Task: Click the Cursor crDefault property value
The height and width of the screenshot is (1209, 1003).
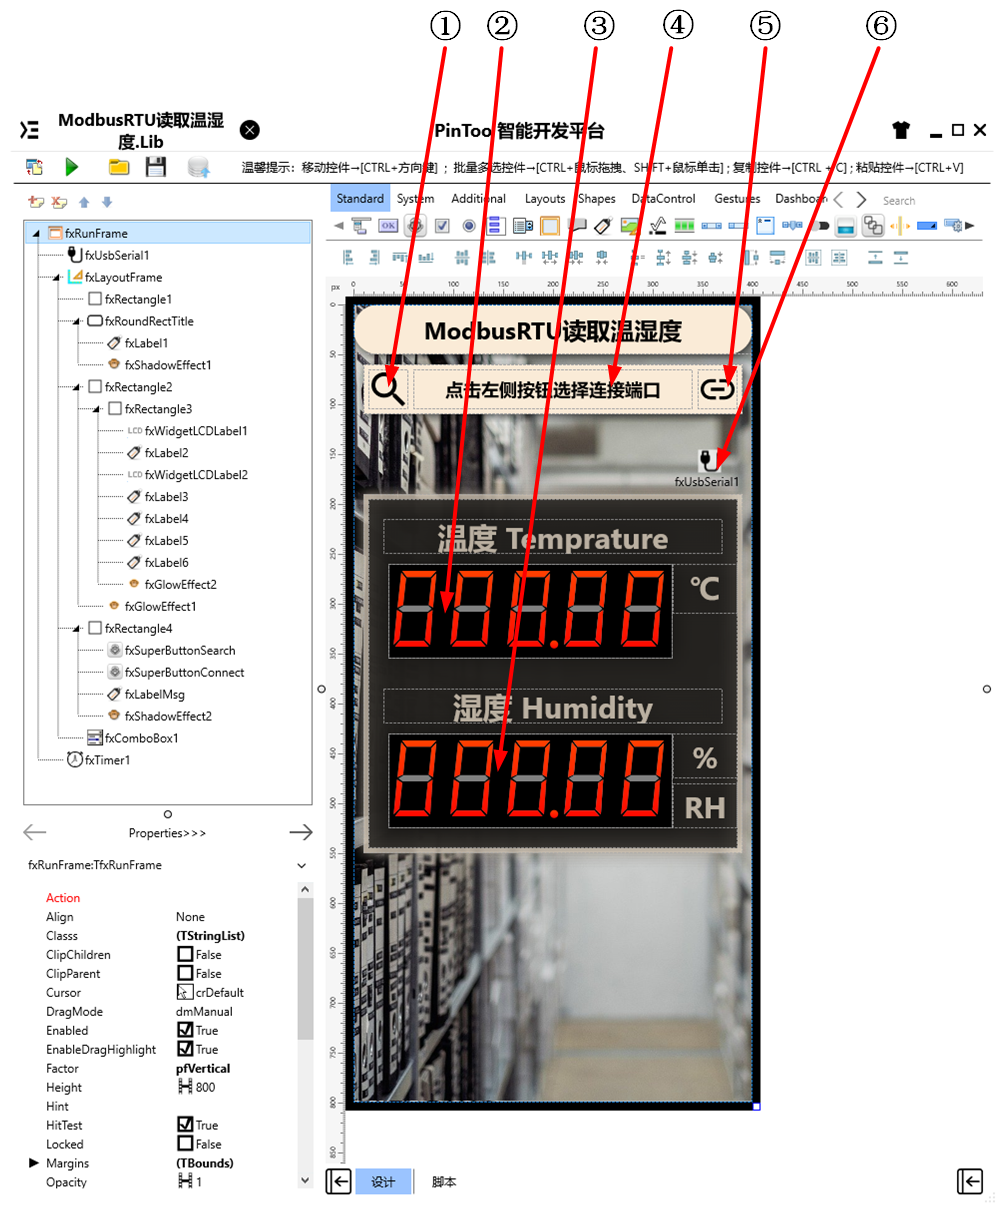Action: (x=211, y=993)
